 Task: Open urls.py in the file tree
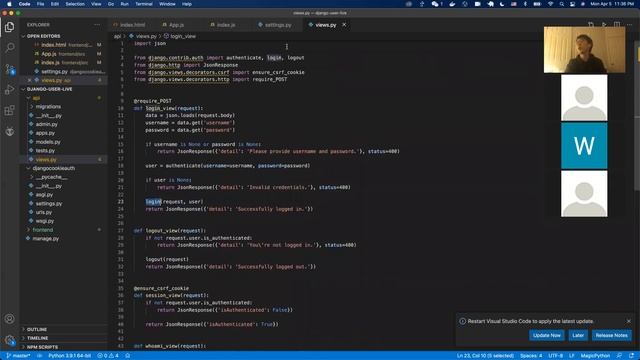pos(44,212)
